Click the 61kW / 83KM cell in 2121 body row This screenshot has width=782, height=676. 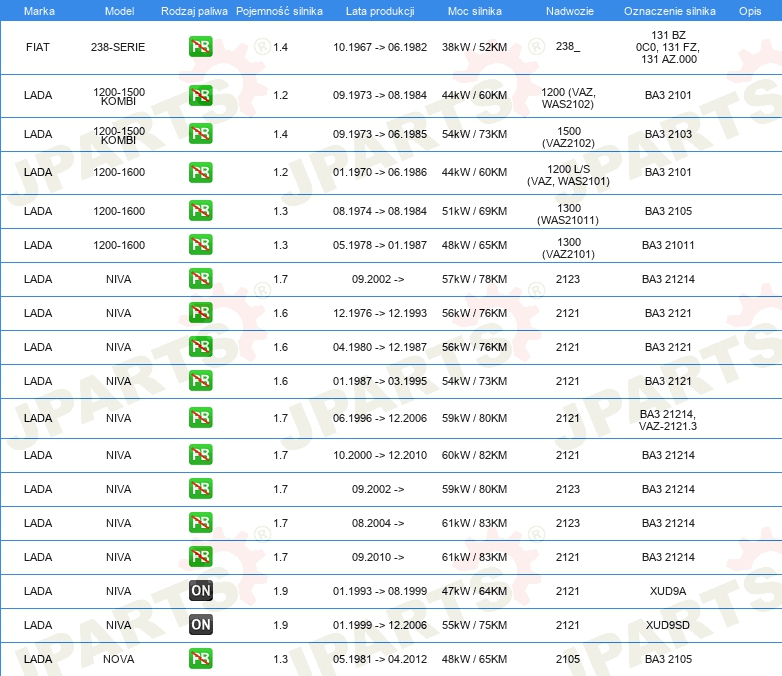(474, 557)
